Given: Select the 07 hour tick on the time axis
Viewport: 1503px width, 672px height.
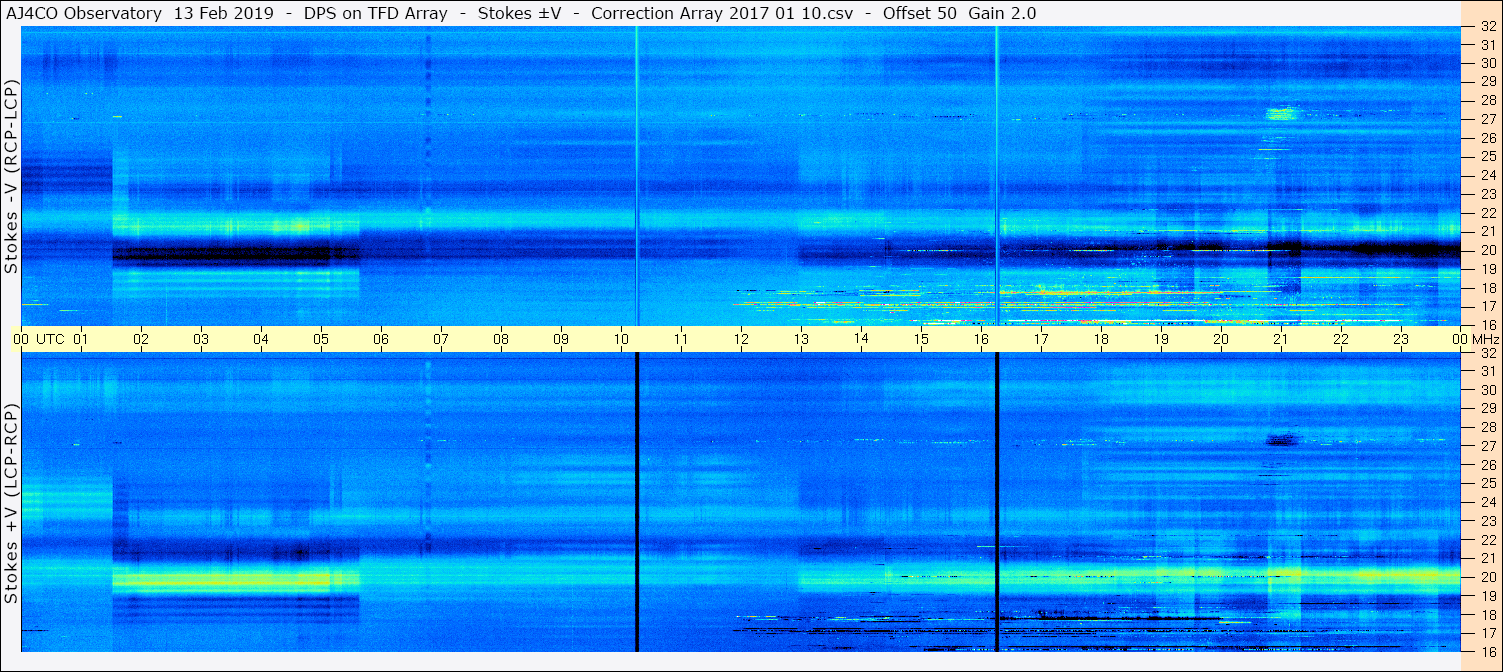Looking at the screenshot, I should [x=441, y=339].
